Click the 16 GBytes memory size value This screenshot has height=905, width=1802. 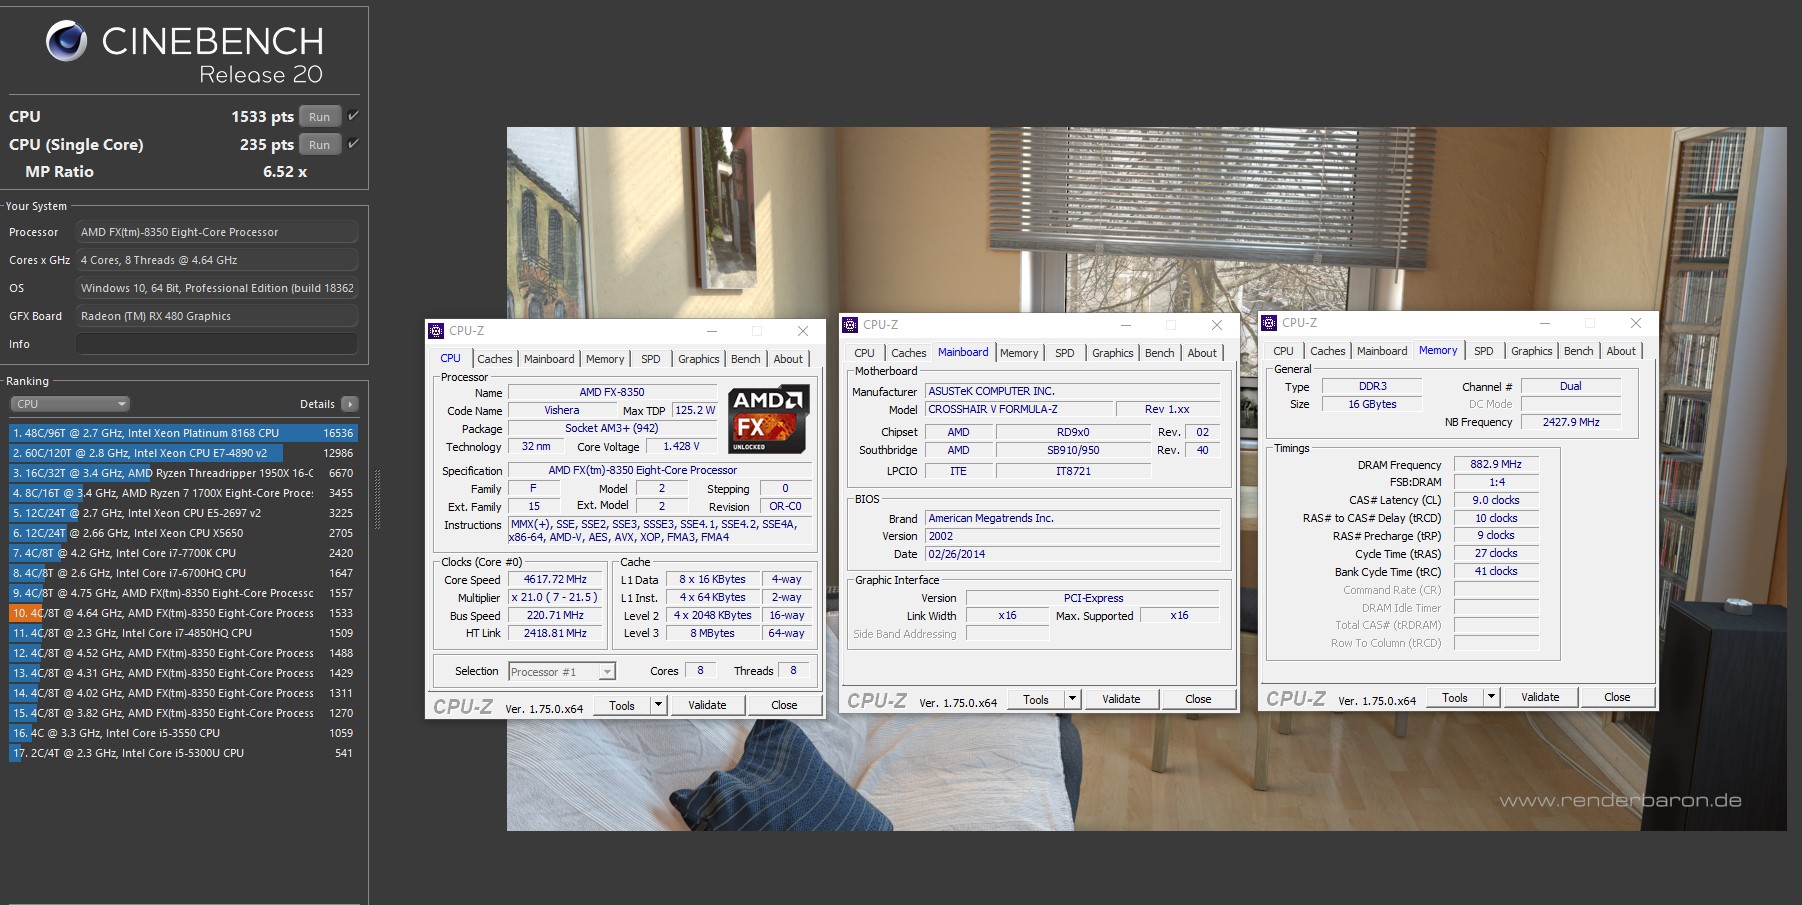pos(1372,404)
